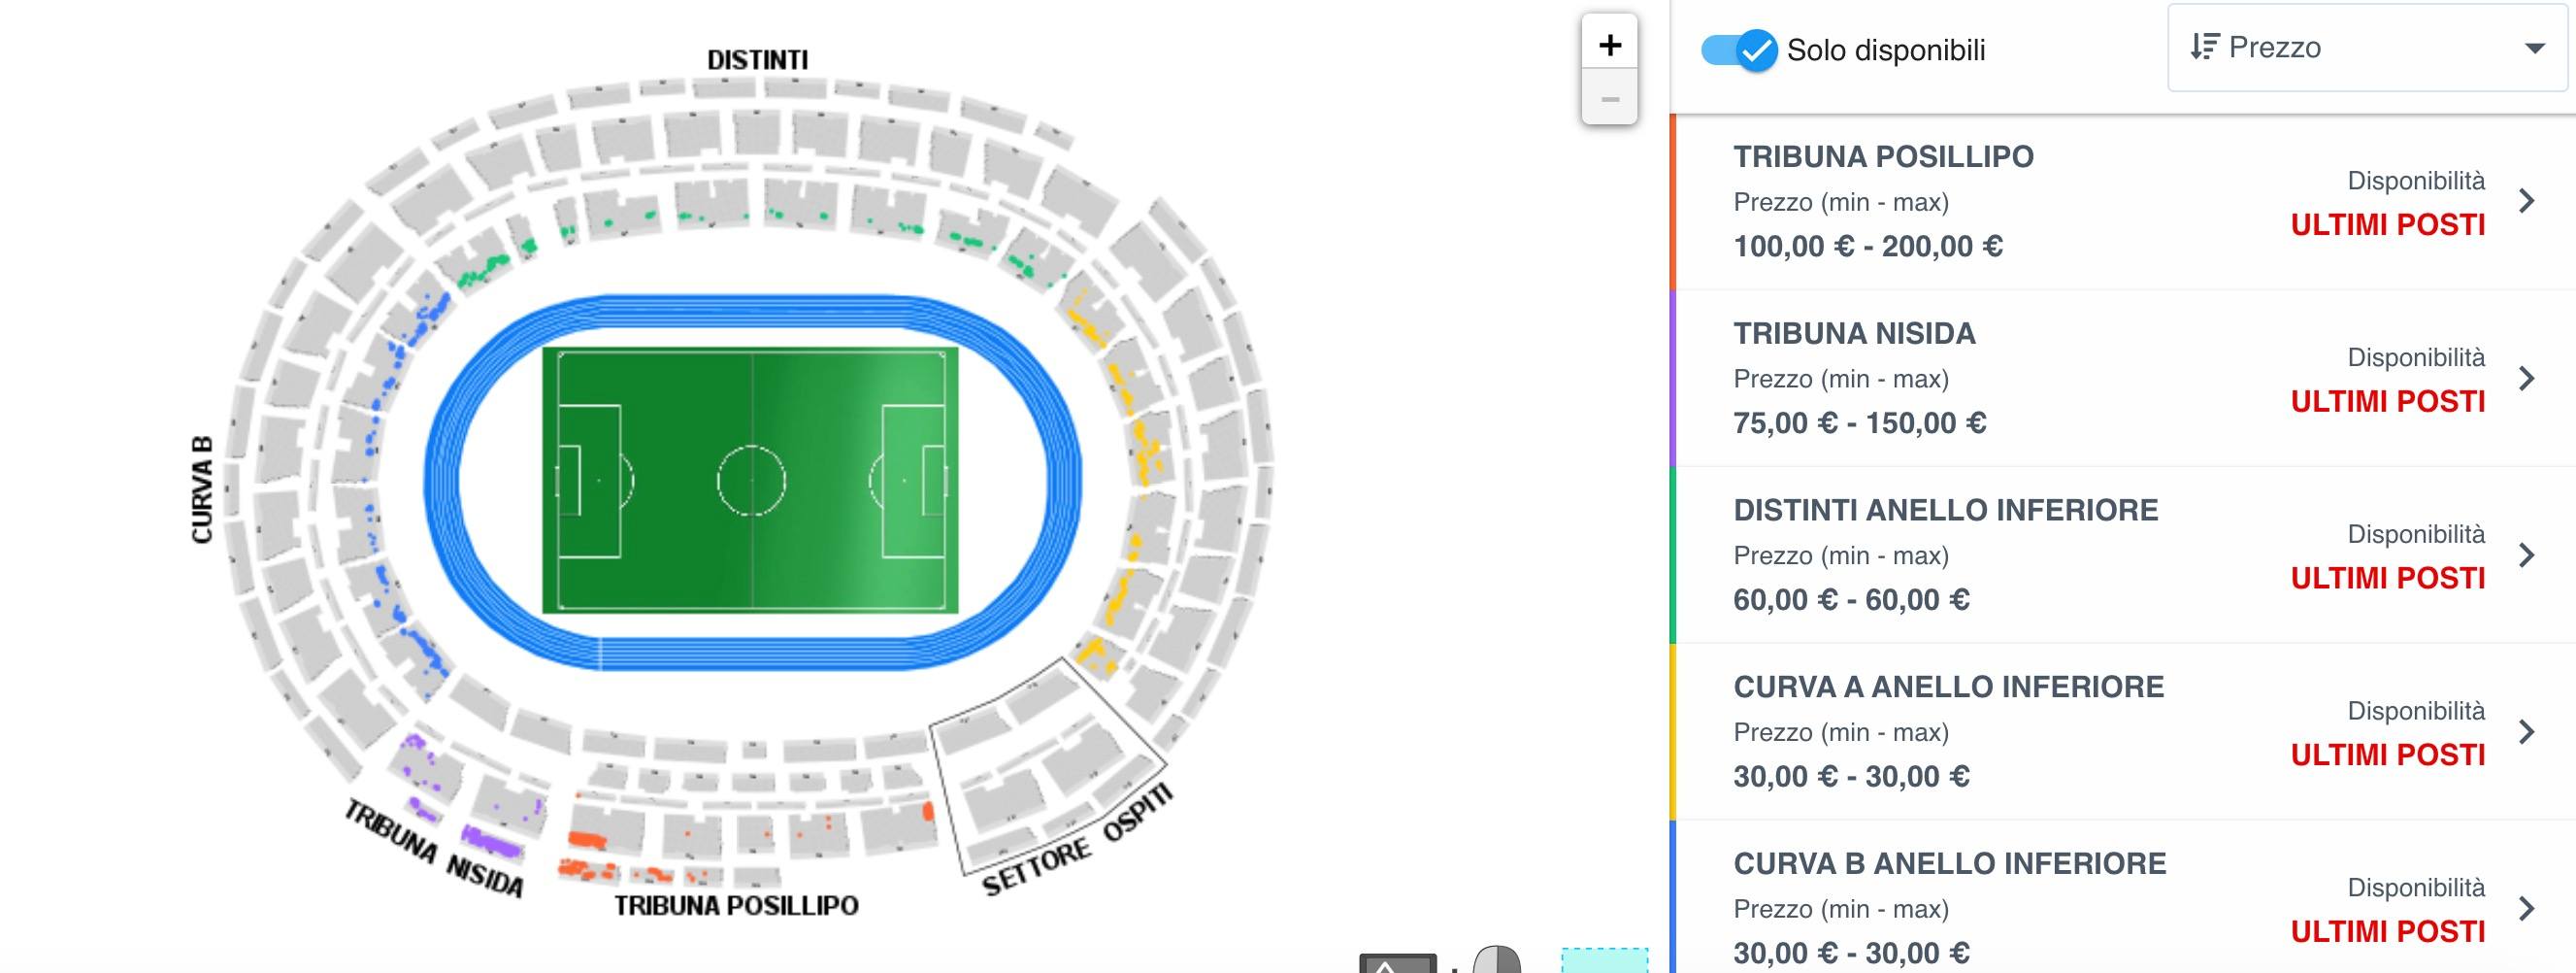Viewport: 2576px width, 973px height.
Task: Click the Shift key hint icon
Action: tap(1397, 964)
